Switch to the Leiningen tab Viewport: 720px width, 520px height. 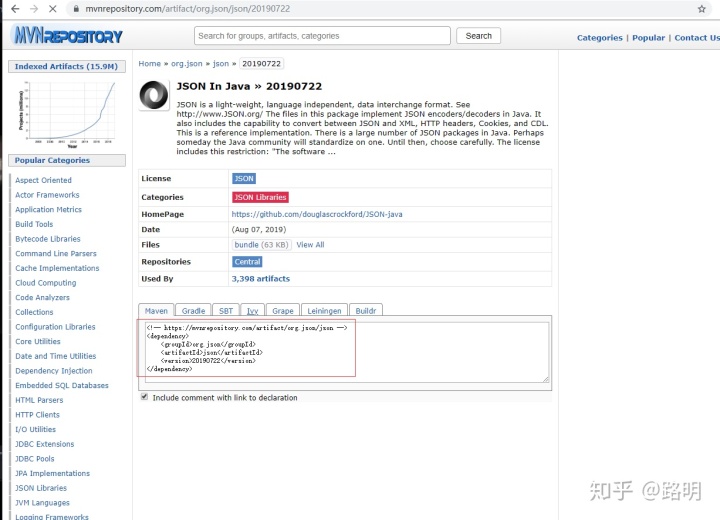click(324, 311)
